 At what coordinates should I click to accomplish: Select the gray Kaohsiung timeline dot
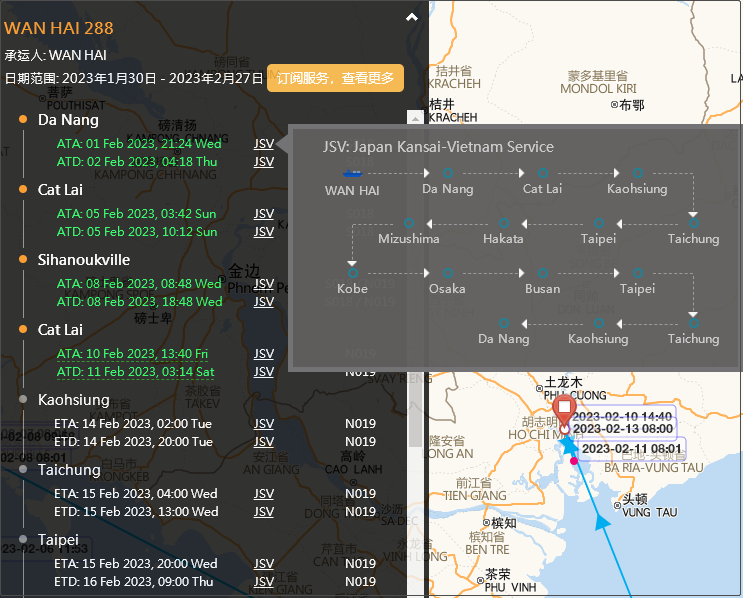click(x=23, y=400)
